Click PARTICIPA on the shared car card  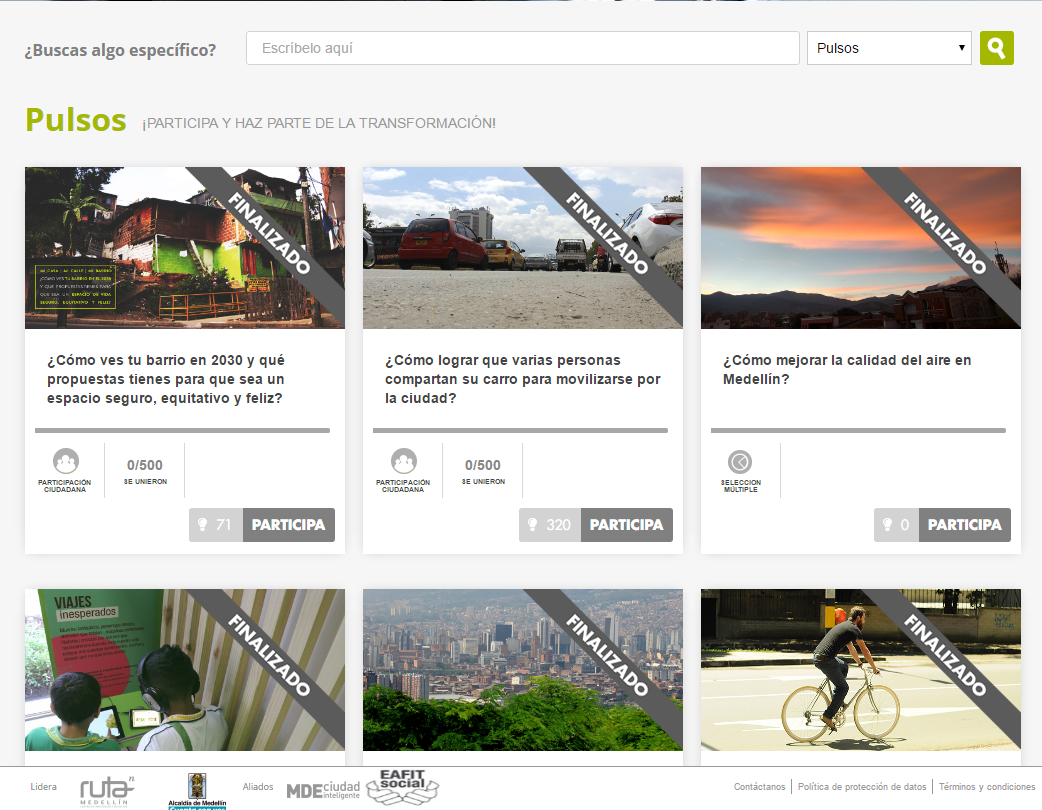[x=627, y=525]
